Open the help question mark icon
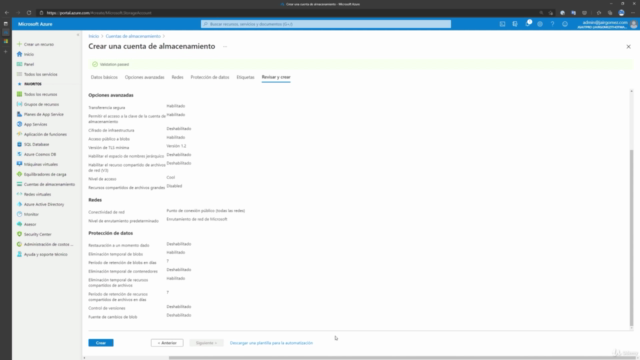Viewport: 640px width, 360px height. click(x=552, y=24)
